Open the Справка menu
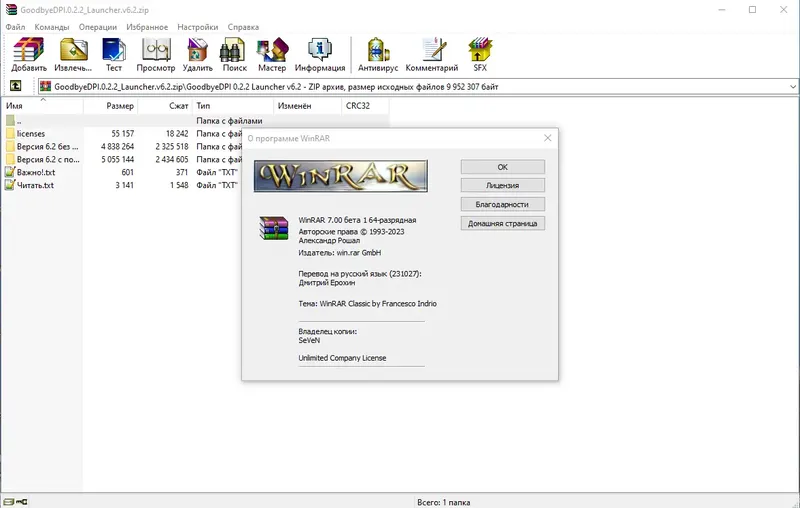Image resolution: width=800 pixels, height=508 pixels. 243,27
